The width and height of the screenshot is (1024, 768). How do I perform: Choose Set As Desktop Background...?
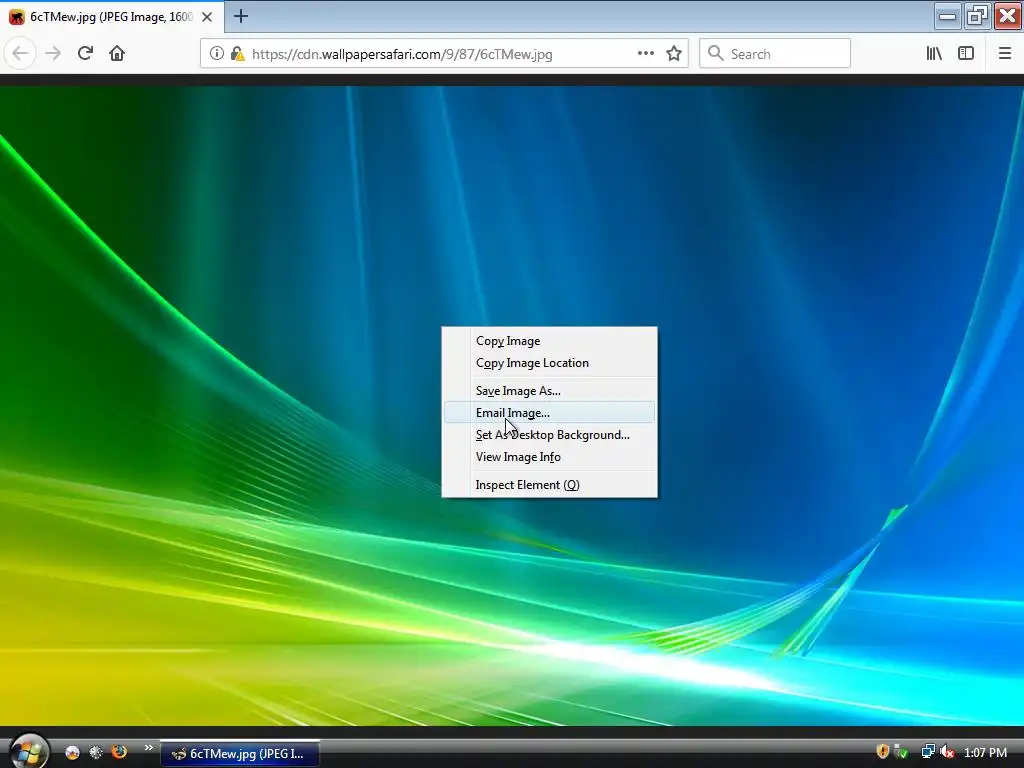549,435
